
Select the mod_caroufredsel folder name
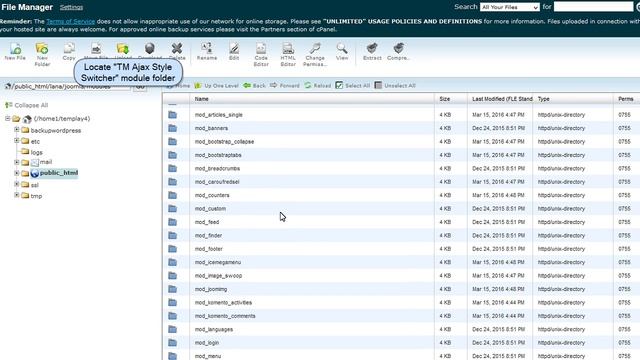217,182
